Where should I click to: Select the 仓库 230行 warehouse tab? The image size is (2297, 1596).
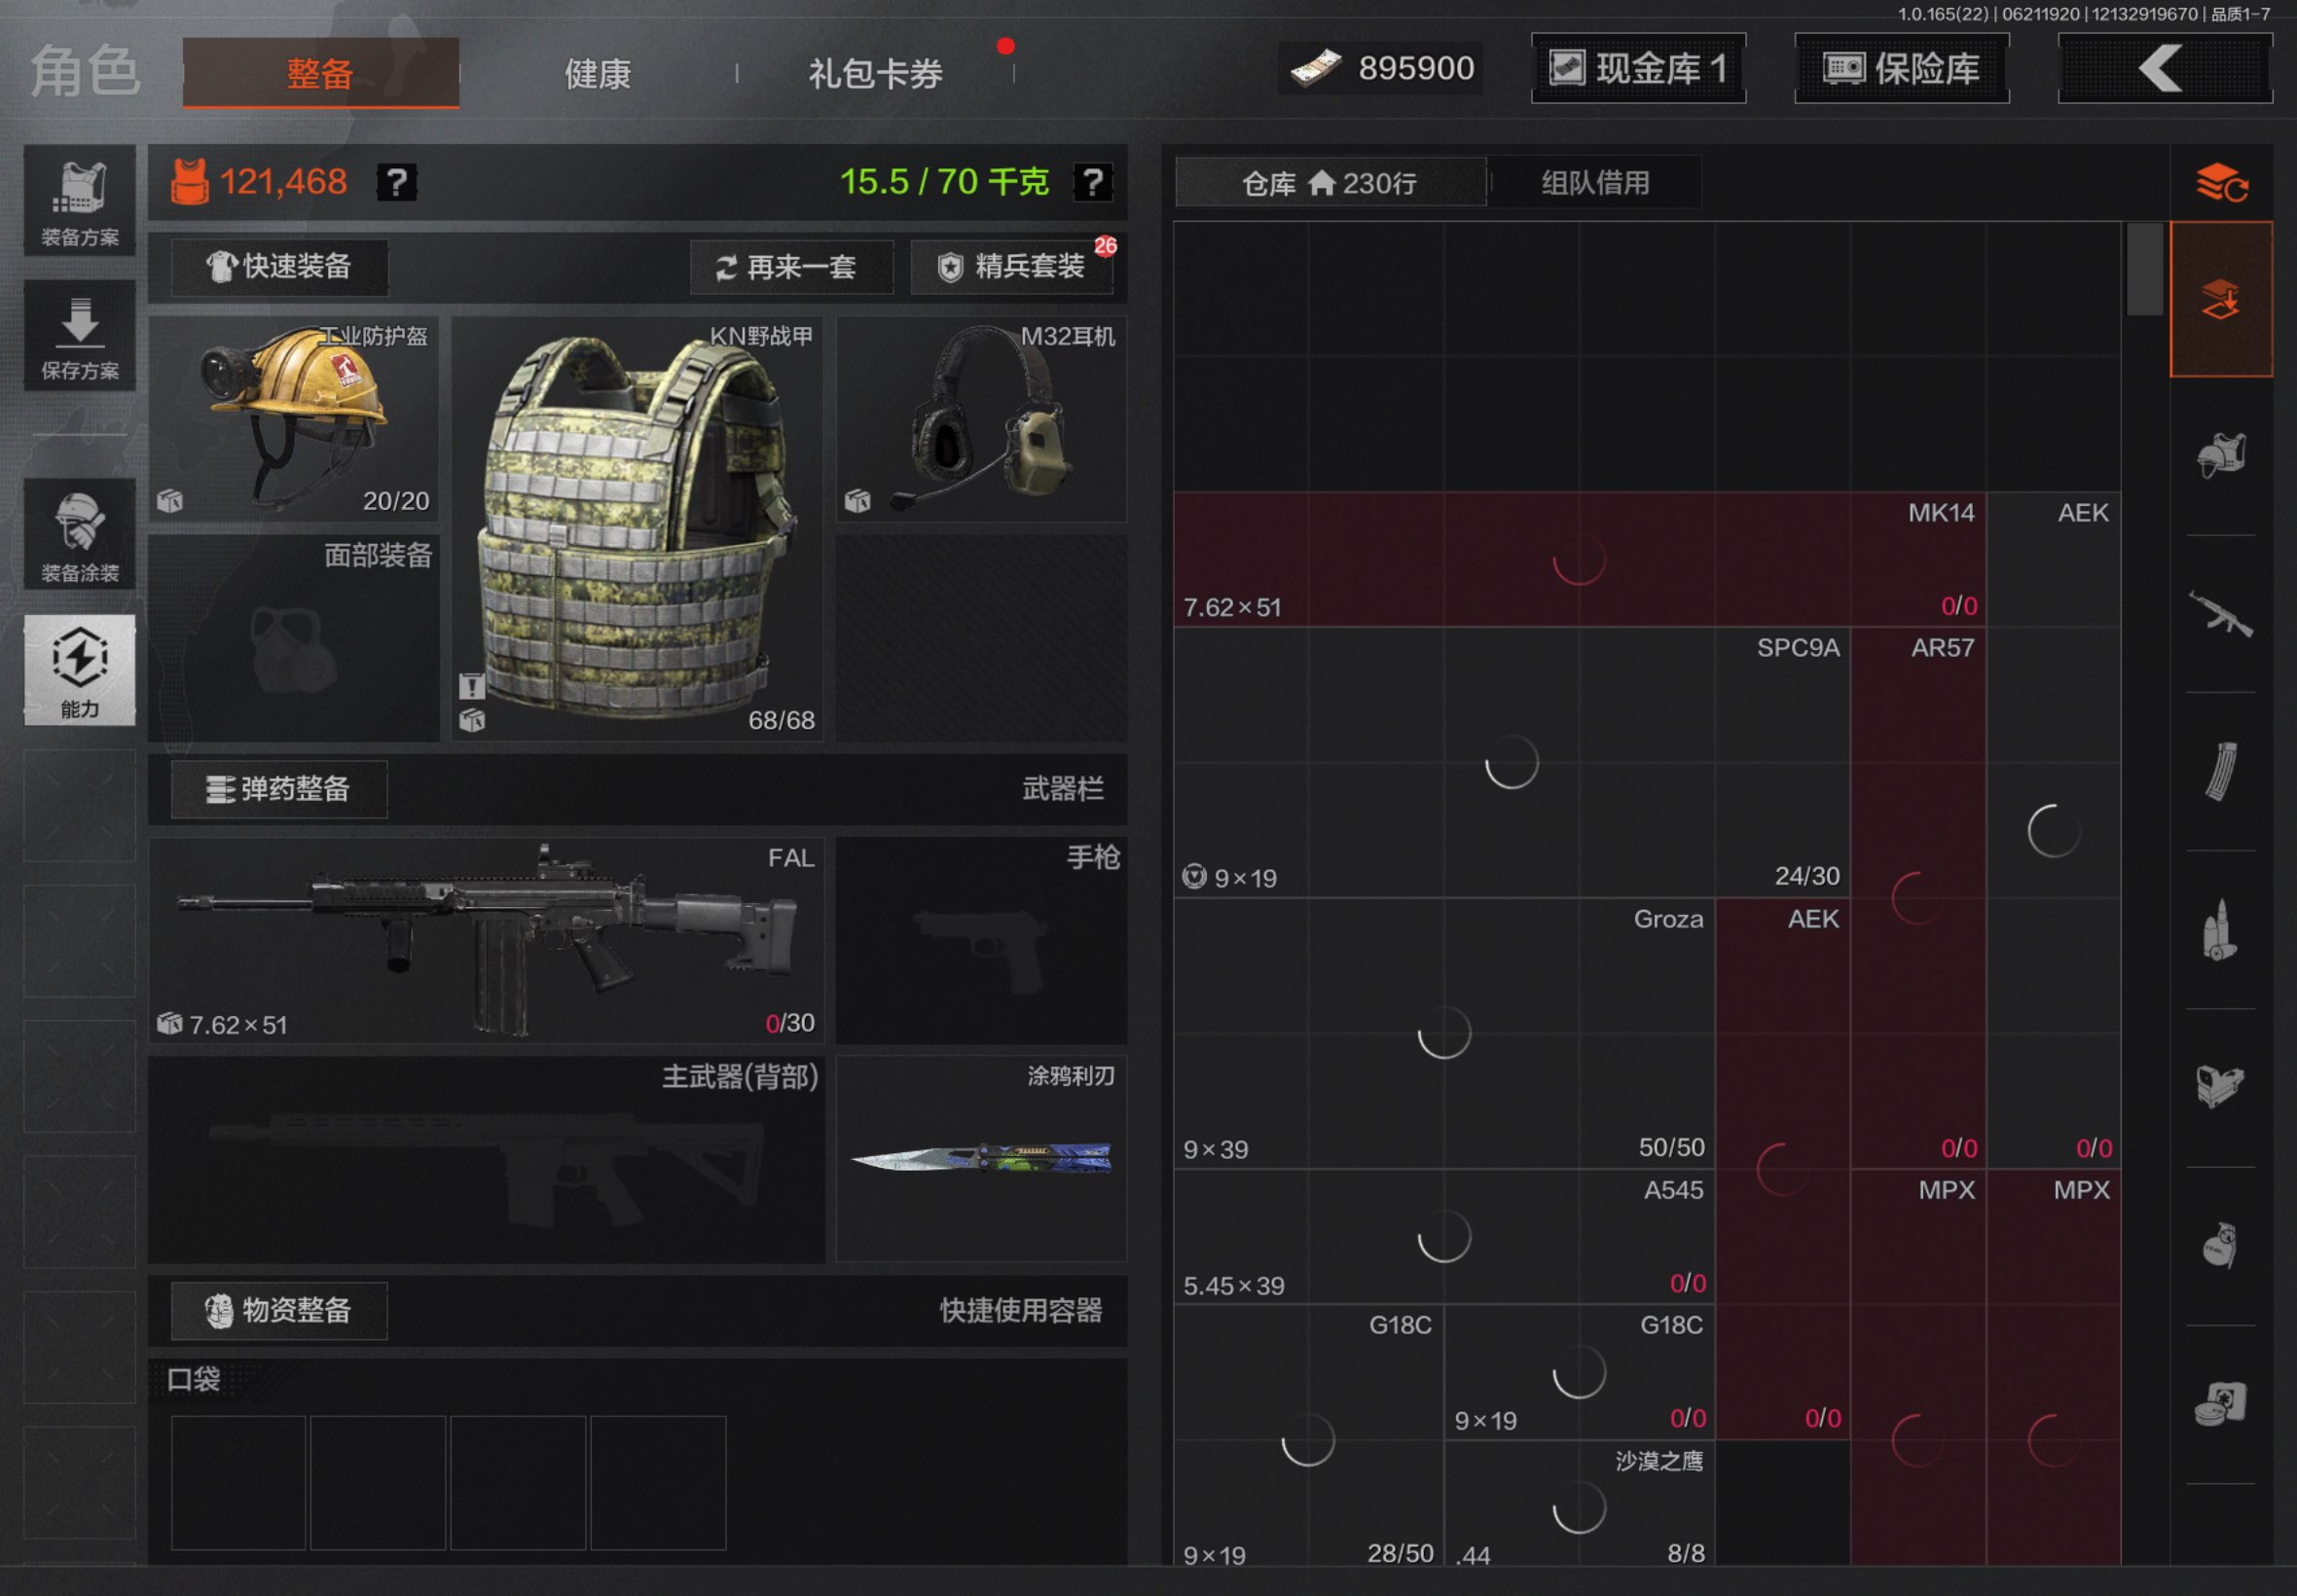tap(1330, 183)
